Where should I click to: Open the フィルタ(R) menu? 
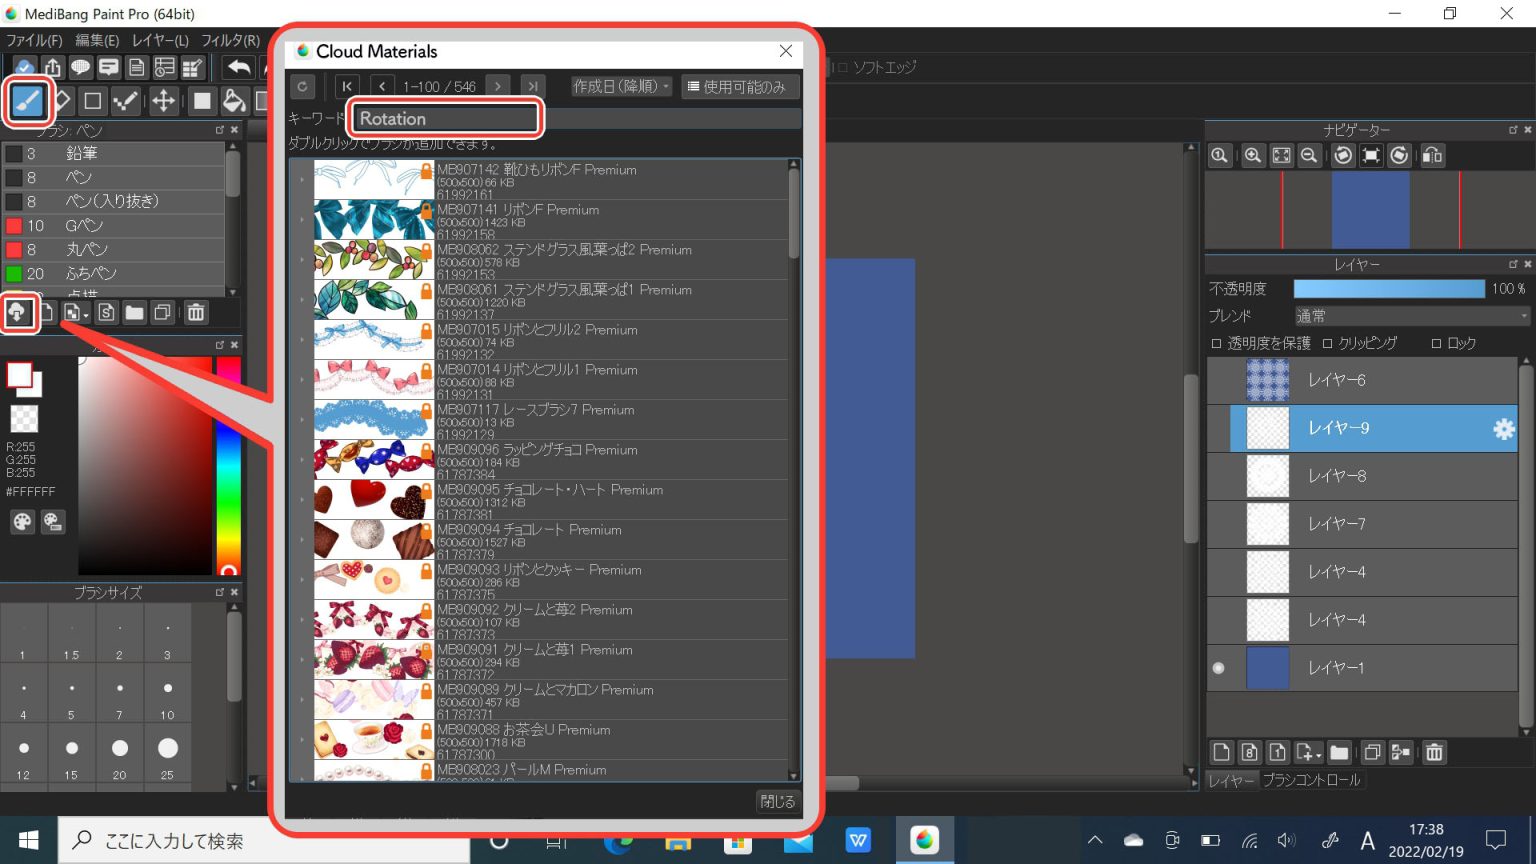click(232, 40)
